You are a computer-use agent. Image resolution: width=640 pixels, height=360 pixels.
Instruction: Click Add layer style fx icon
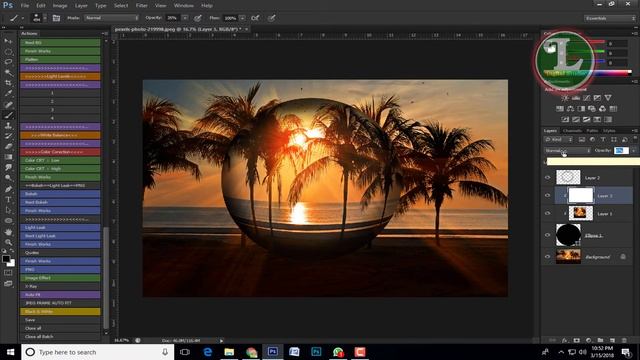tap(564, 340)
